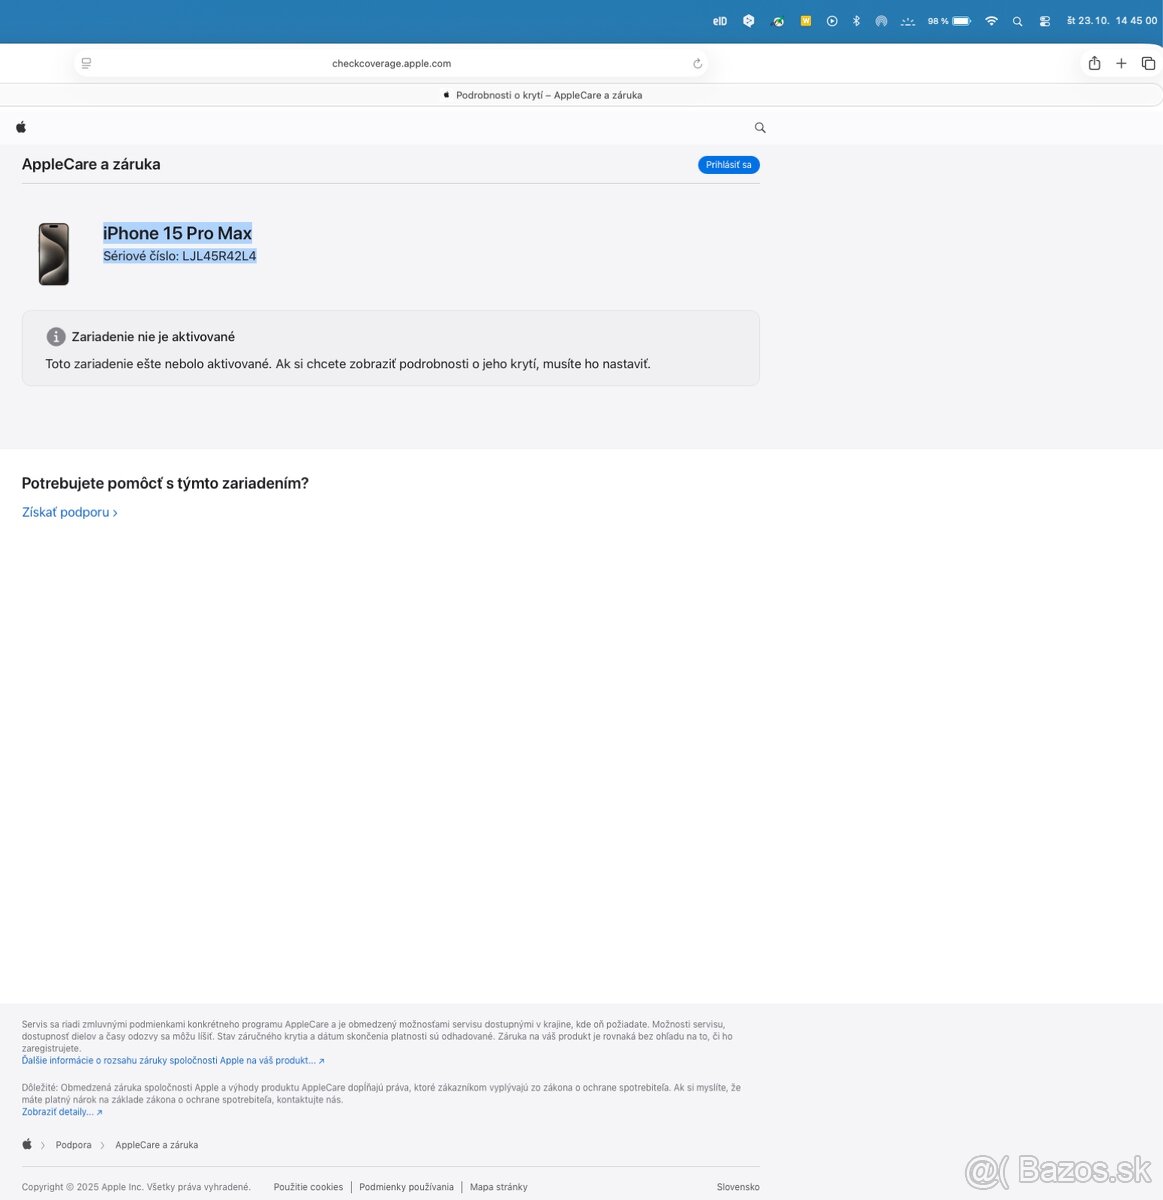Select the Podrobnosti o krytí tab
Screen dimensions: 1163x1200
[x=548, y=95]
